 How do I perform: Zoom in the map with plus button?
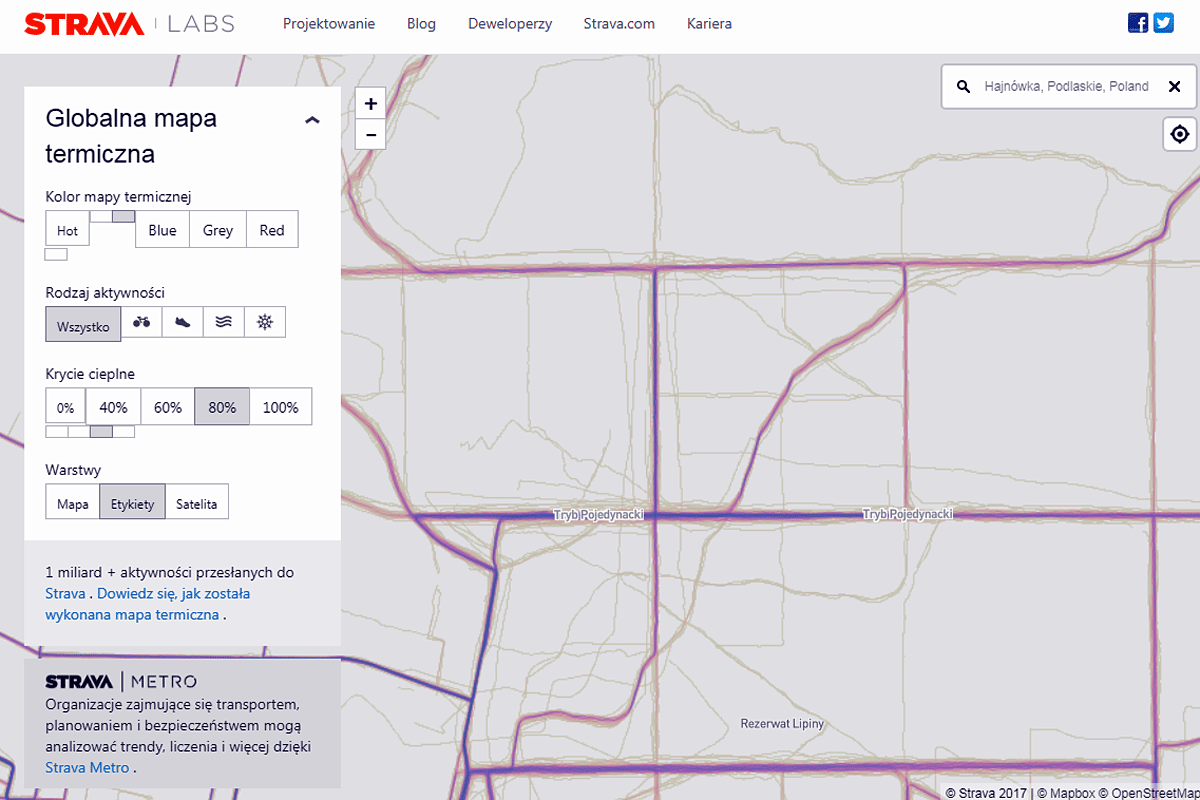click(x=370, y=103)
